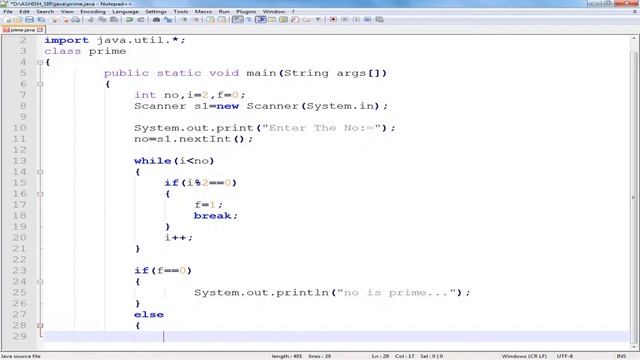640x360 pixels.
Task: Click the Replace toolbar icon
Action: coord(168,20)
